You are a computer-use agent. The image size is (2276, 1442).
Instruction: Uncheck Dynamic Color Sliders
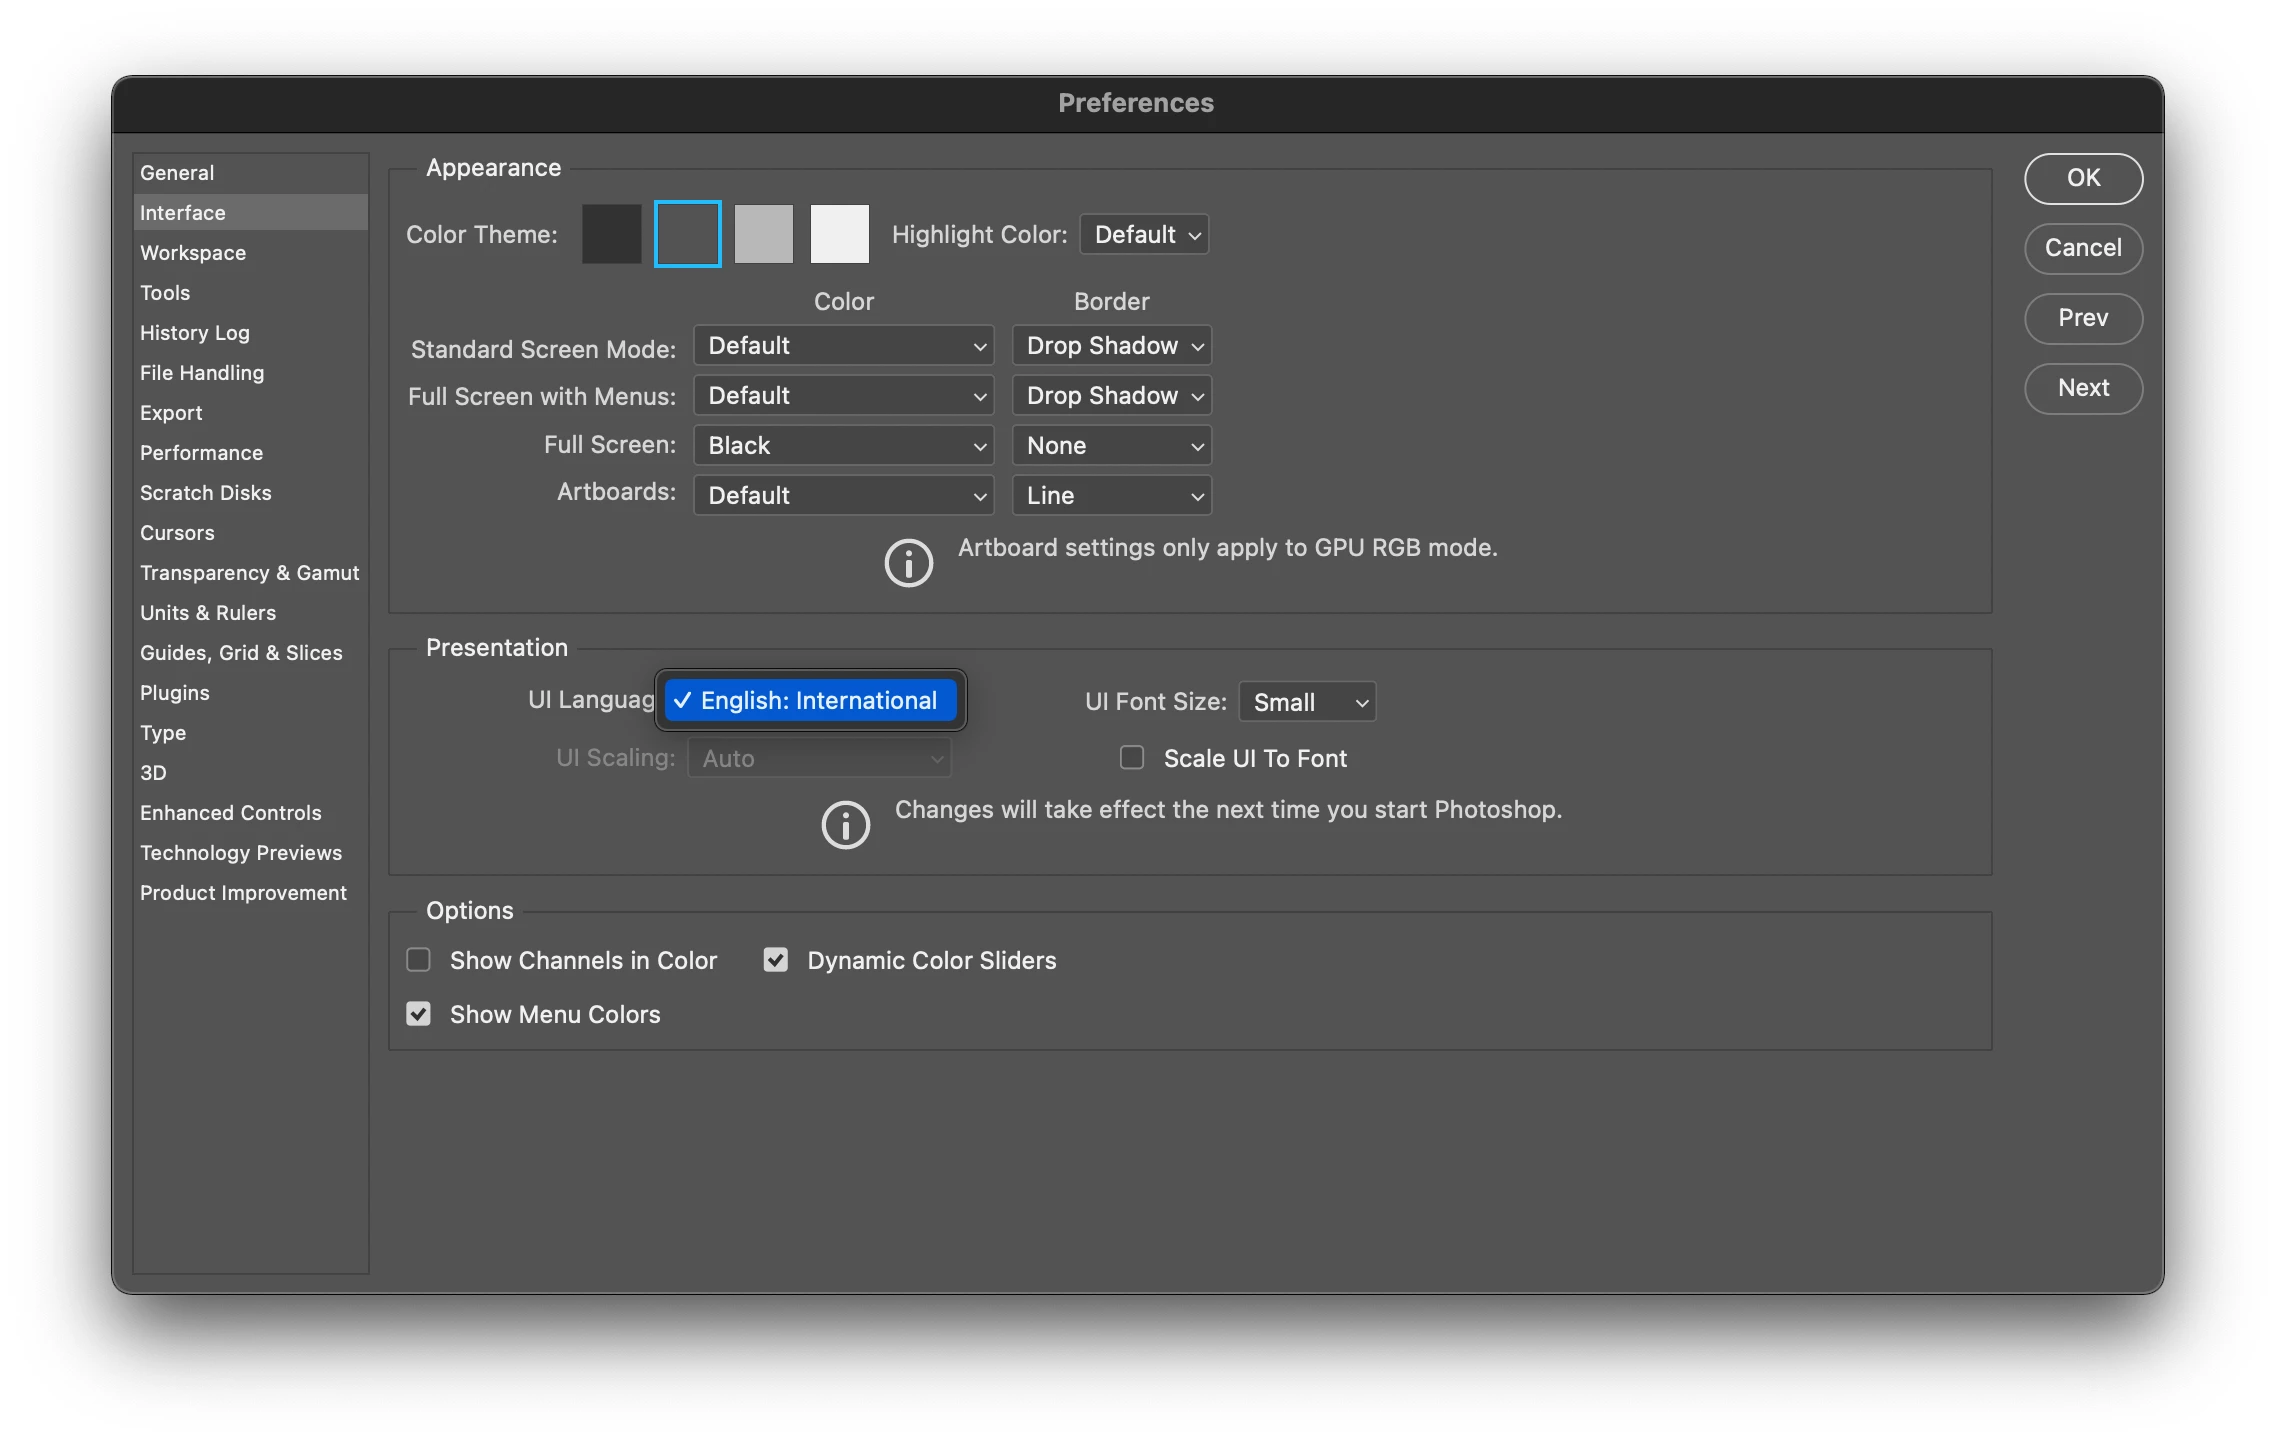(776, 960)
